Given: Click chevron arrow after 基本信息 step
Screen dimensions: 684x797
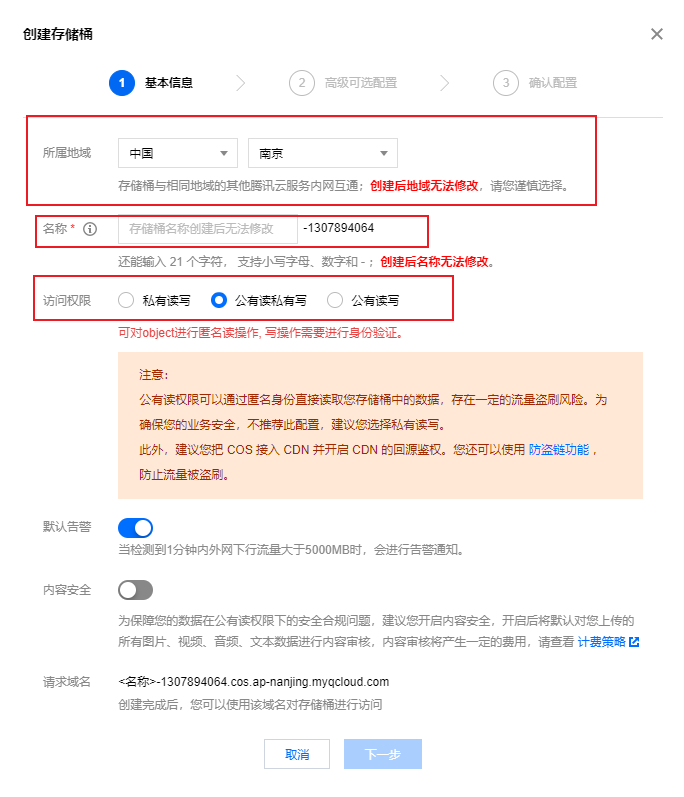Looking at the screenshot, I should click(x=241, y=83).
